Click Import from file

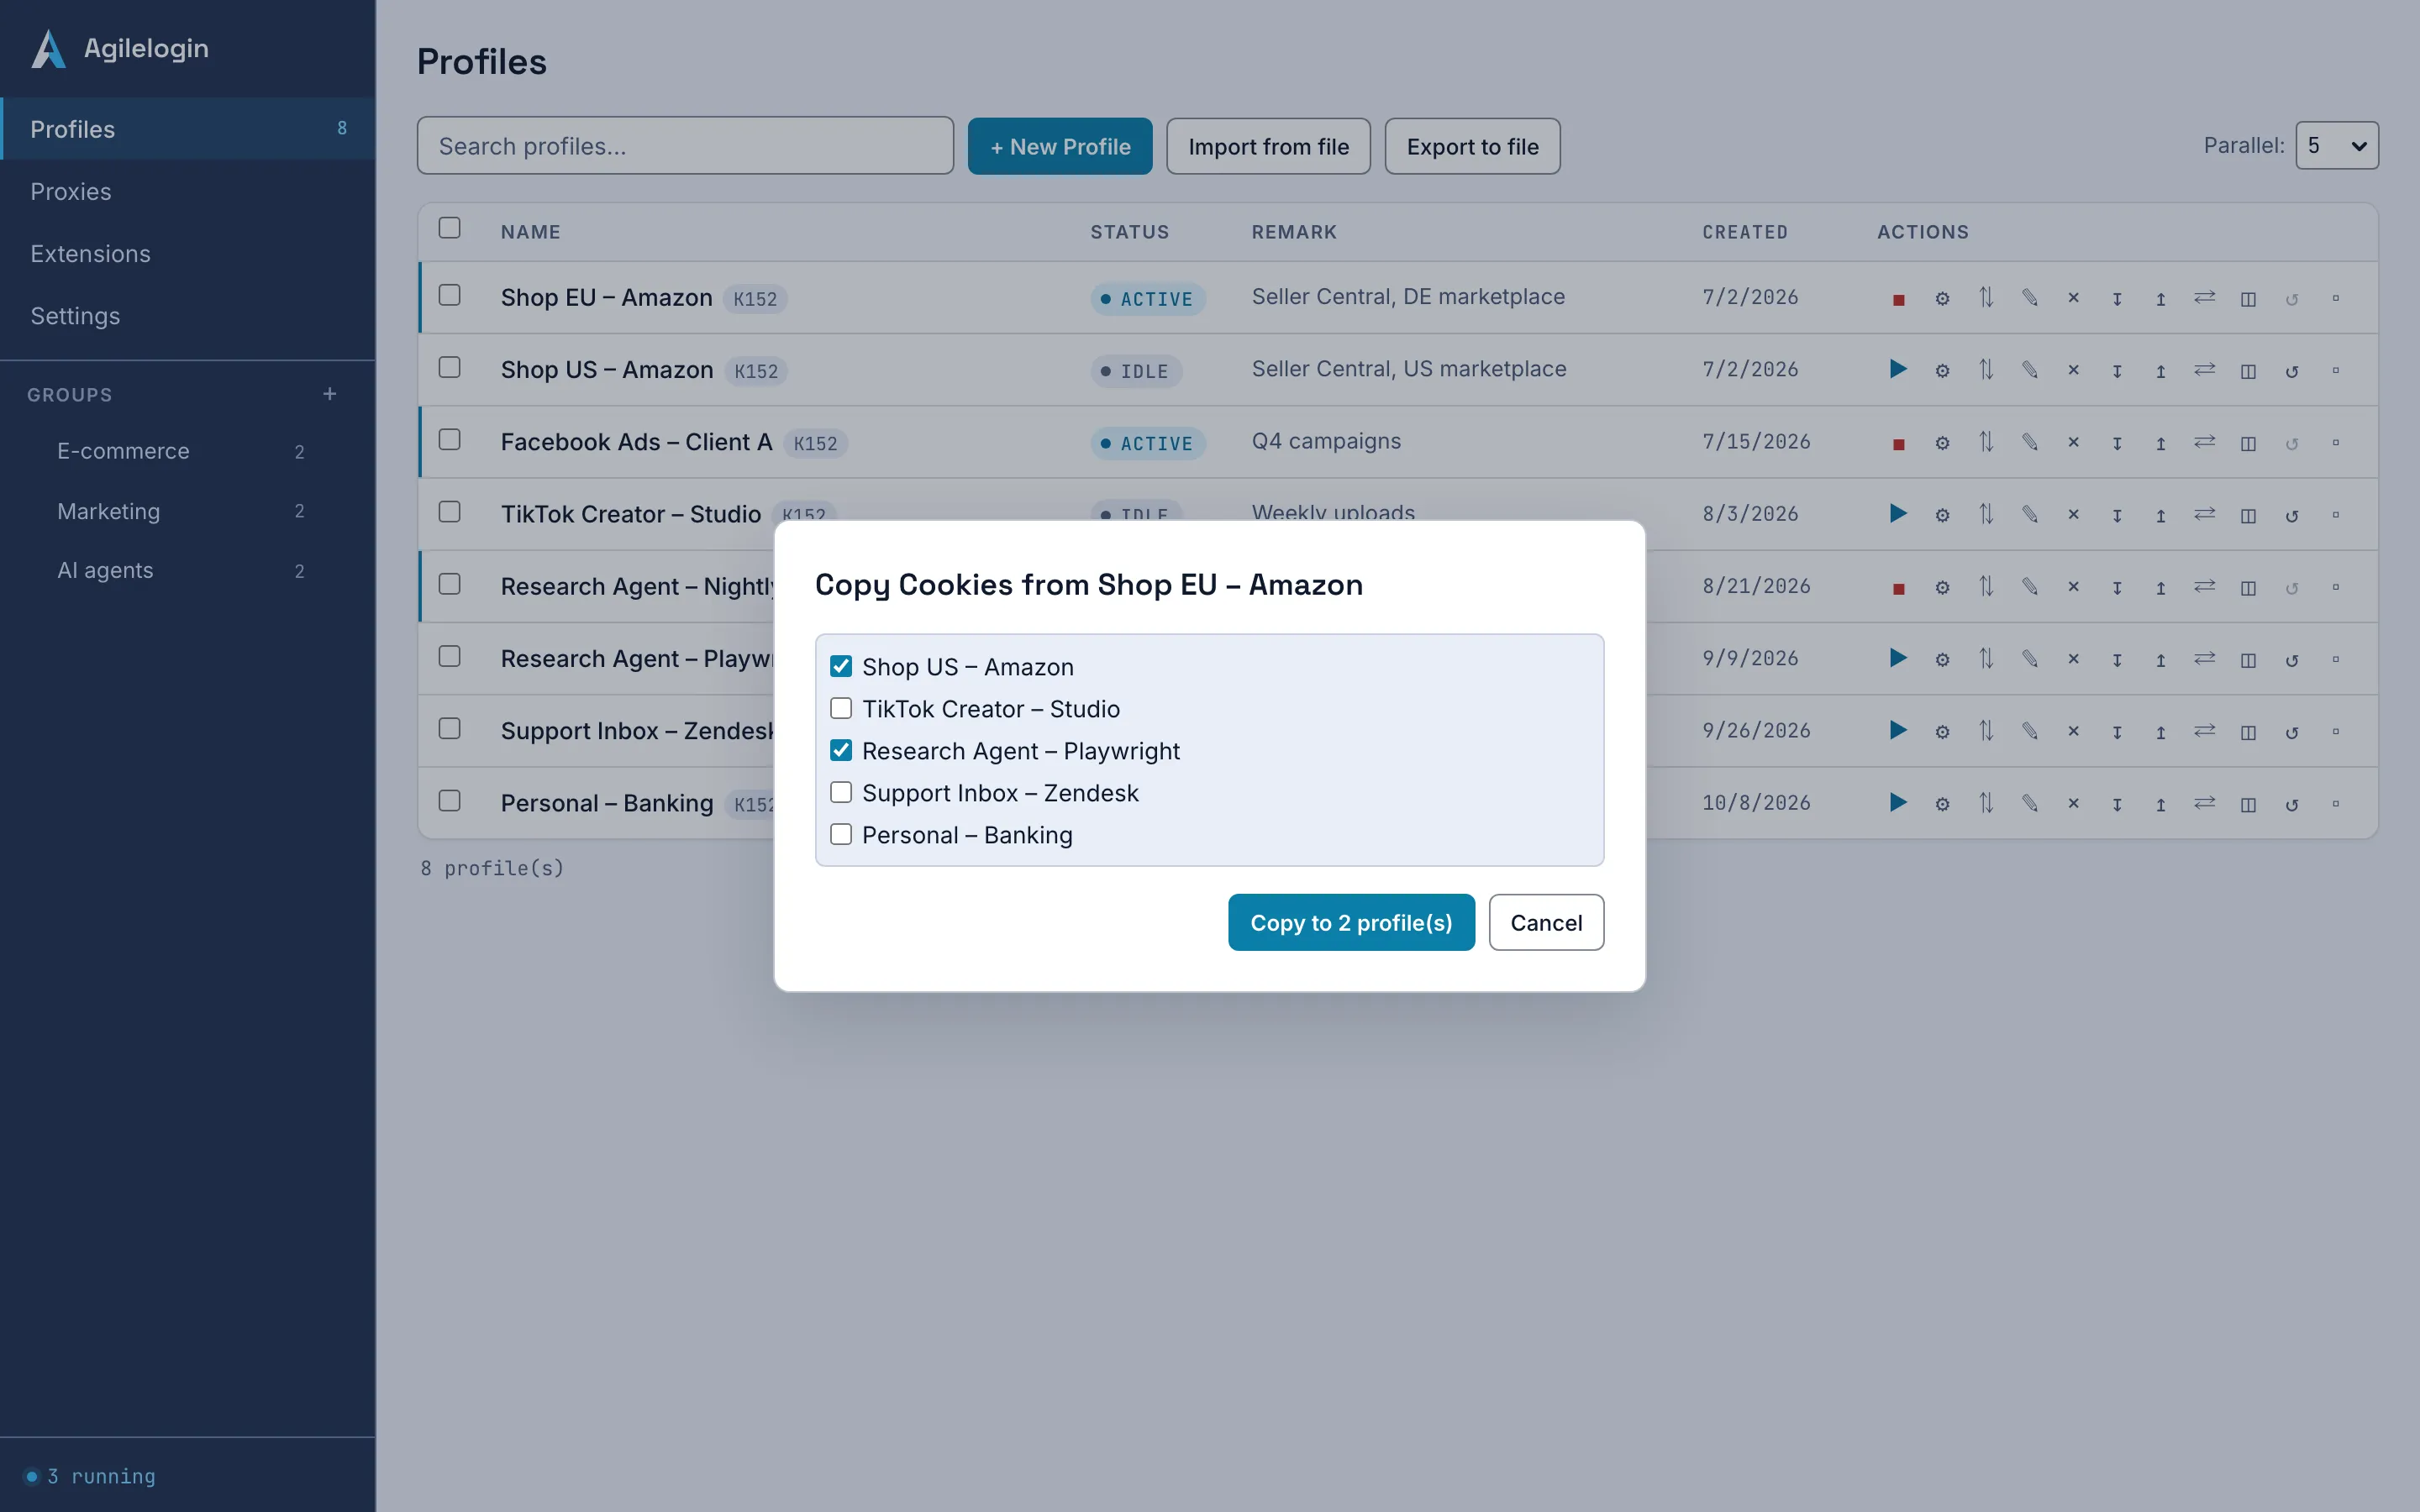[1268, 146]
